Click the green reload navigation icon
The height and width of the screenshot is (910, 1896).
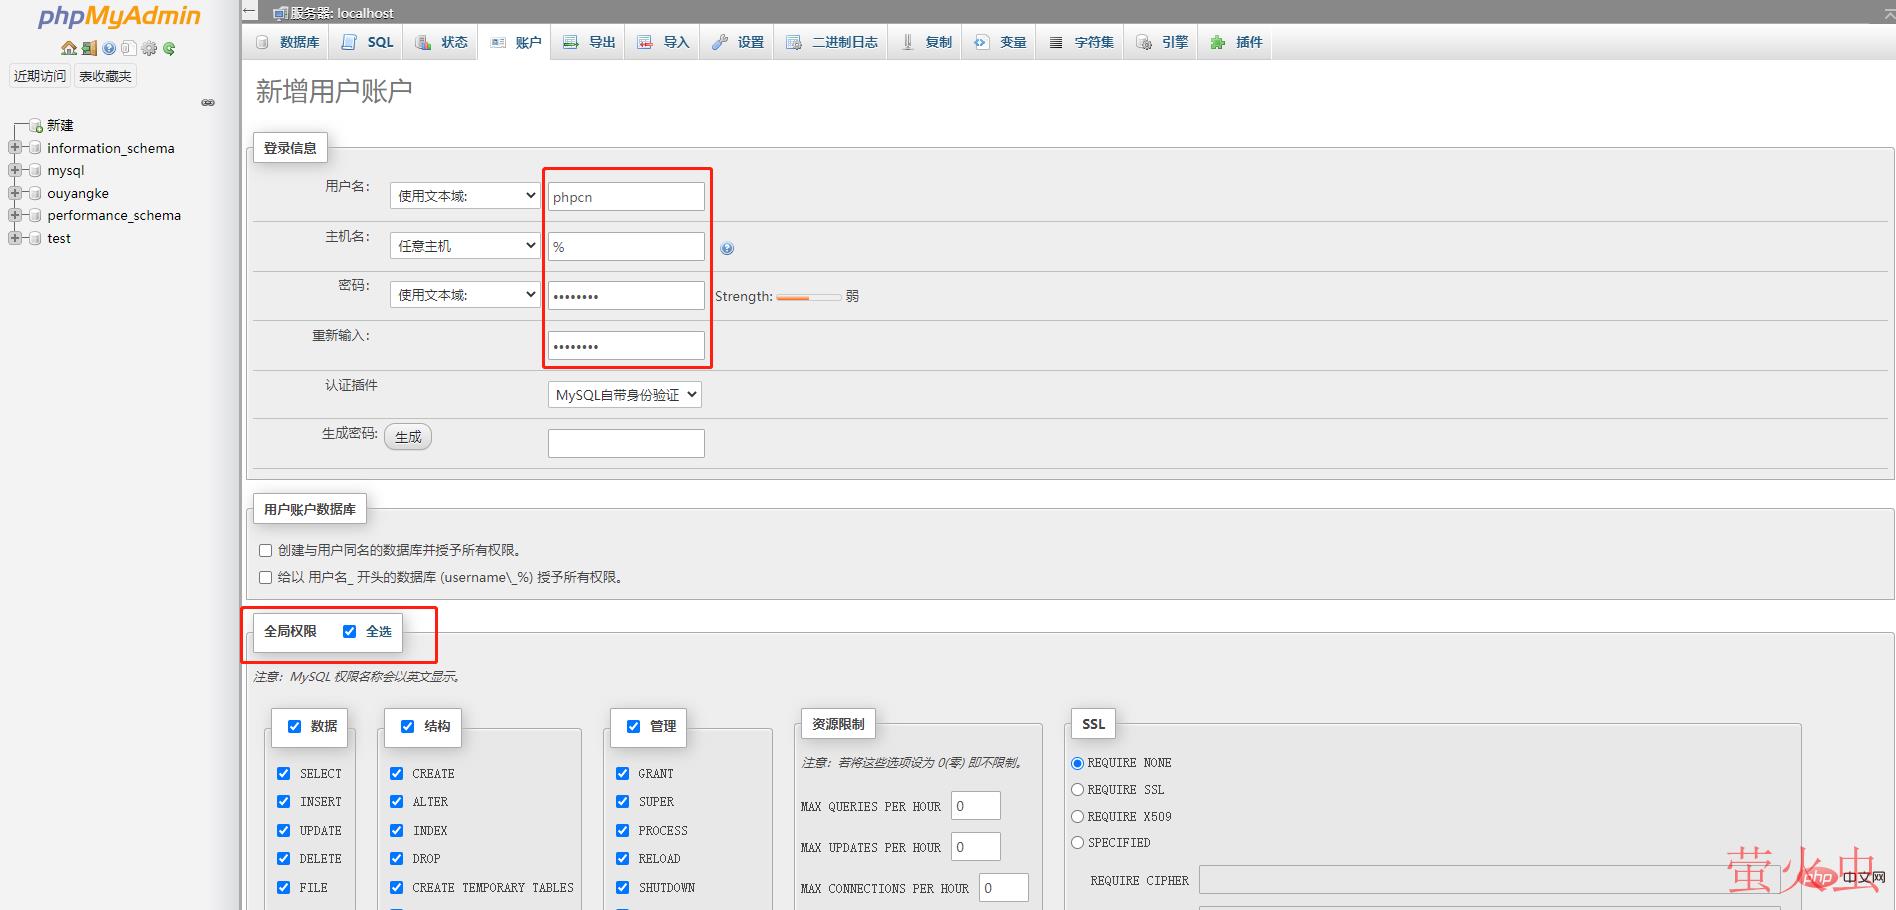point(169,48)
